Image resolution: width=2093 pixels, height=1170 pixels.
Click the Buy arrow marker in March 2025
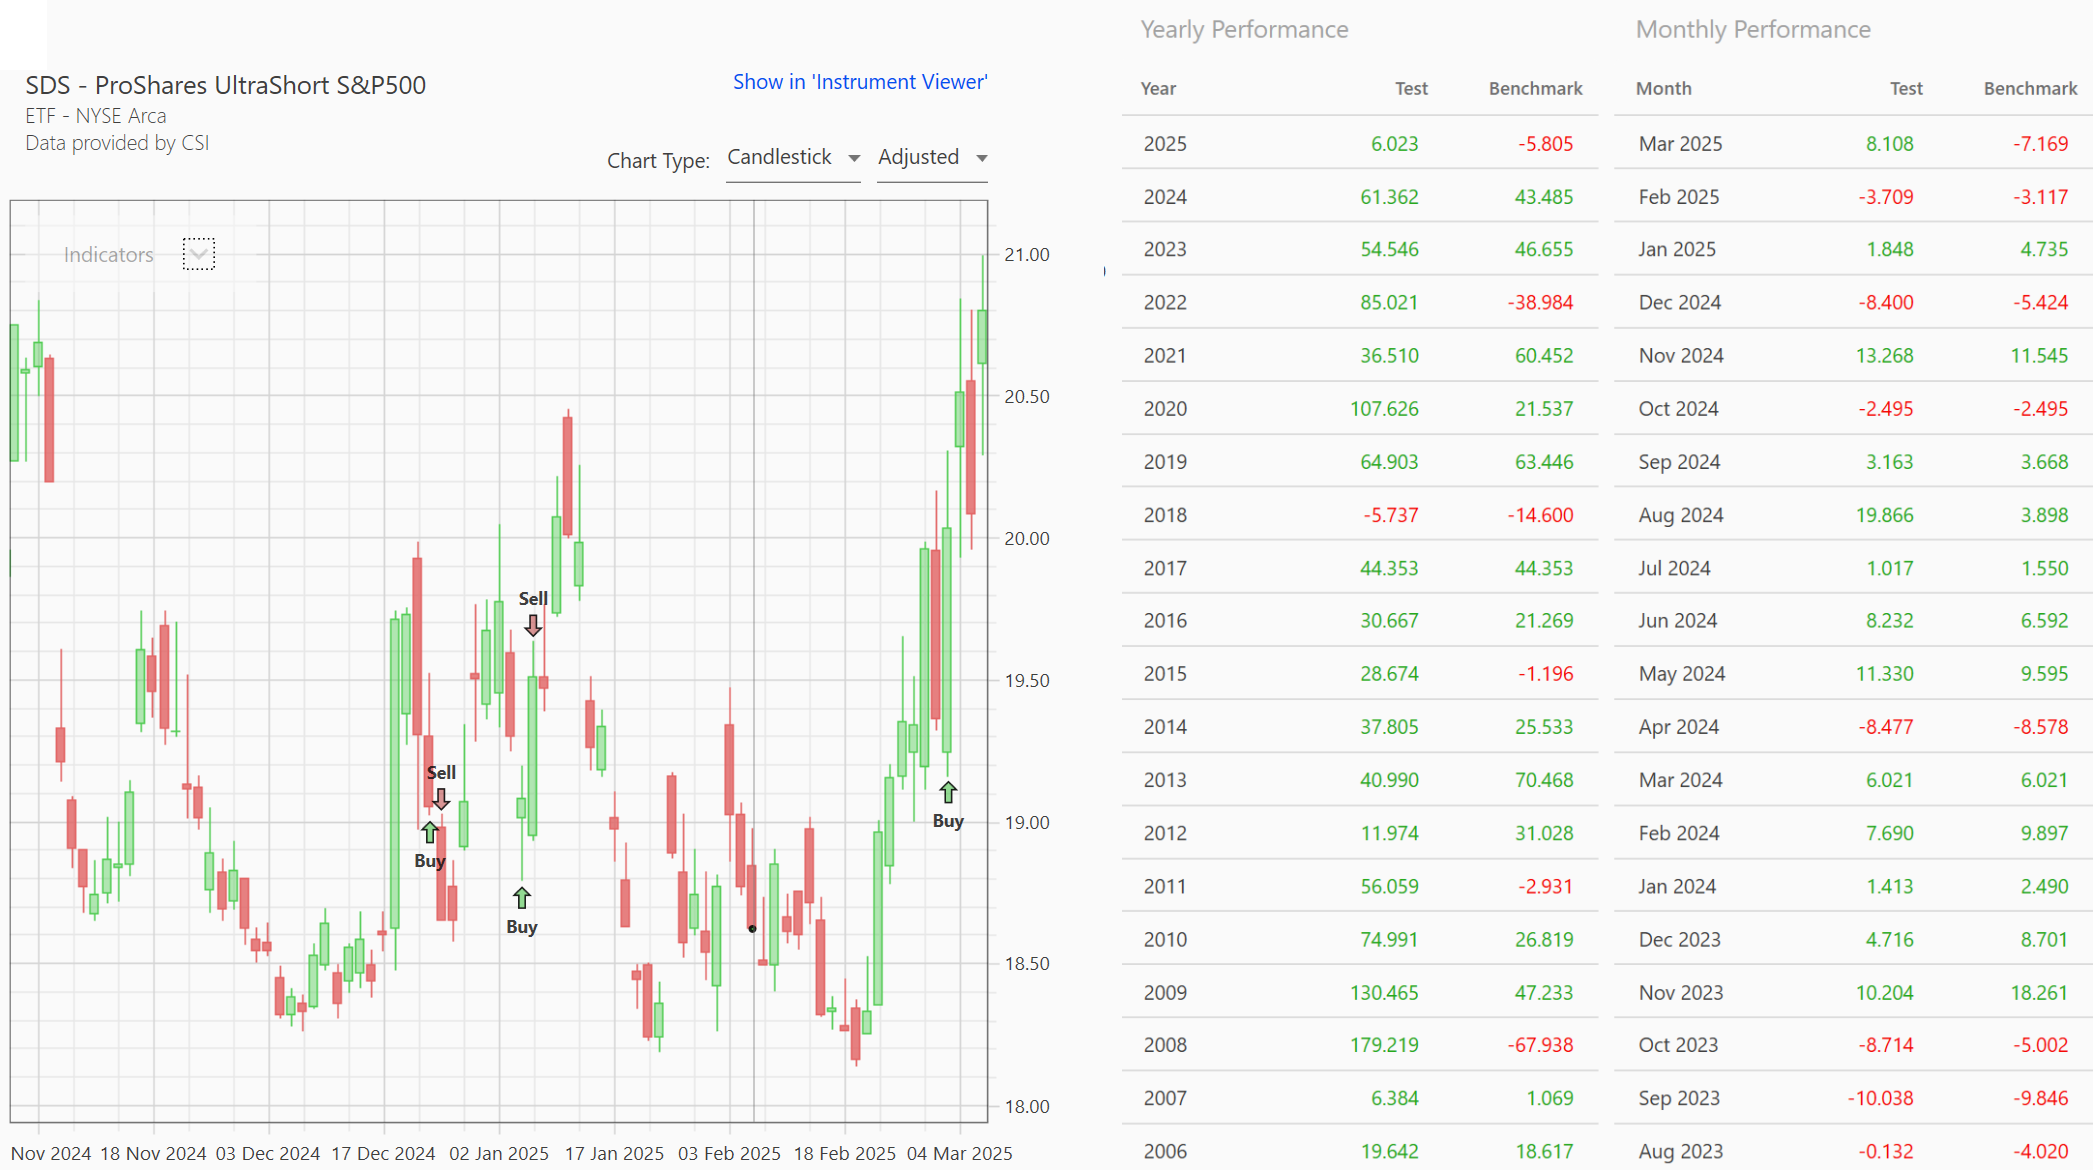tap(948, 793)
